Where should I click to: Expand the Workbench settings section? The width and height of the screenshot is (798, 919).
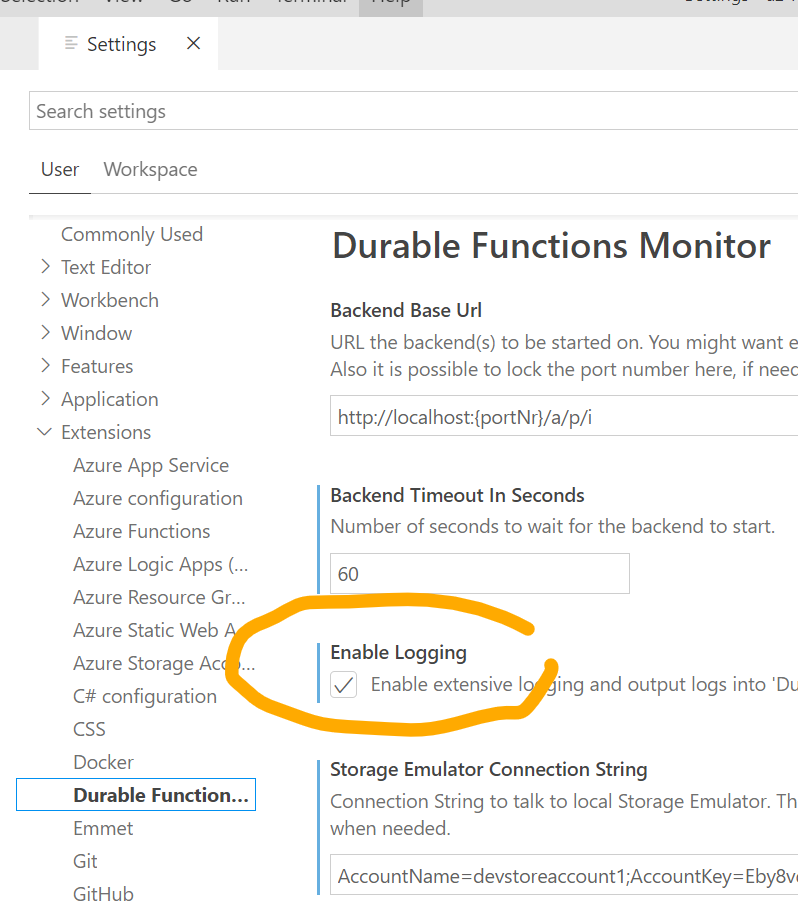point(109,300)
